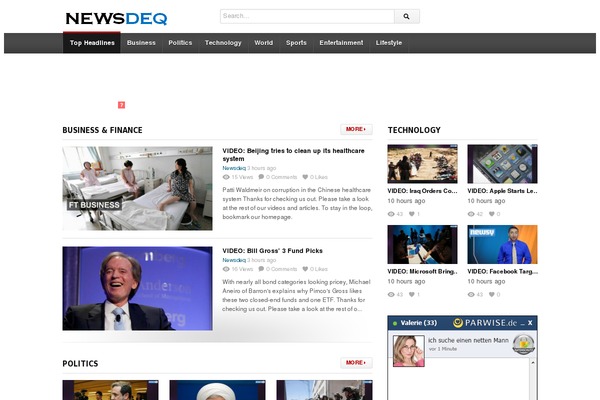Open headline about Beijing healthcare system
This screenshot has width=600, height=400.
(293, 155)
